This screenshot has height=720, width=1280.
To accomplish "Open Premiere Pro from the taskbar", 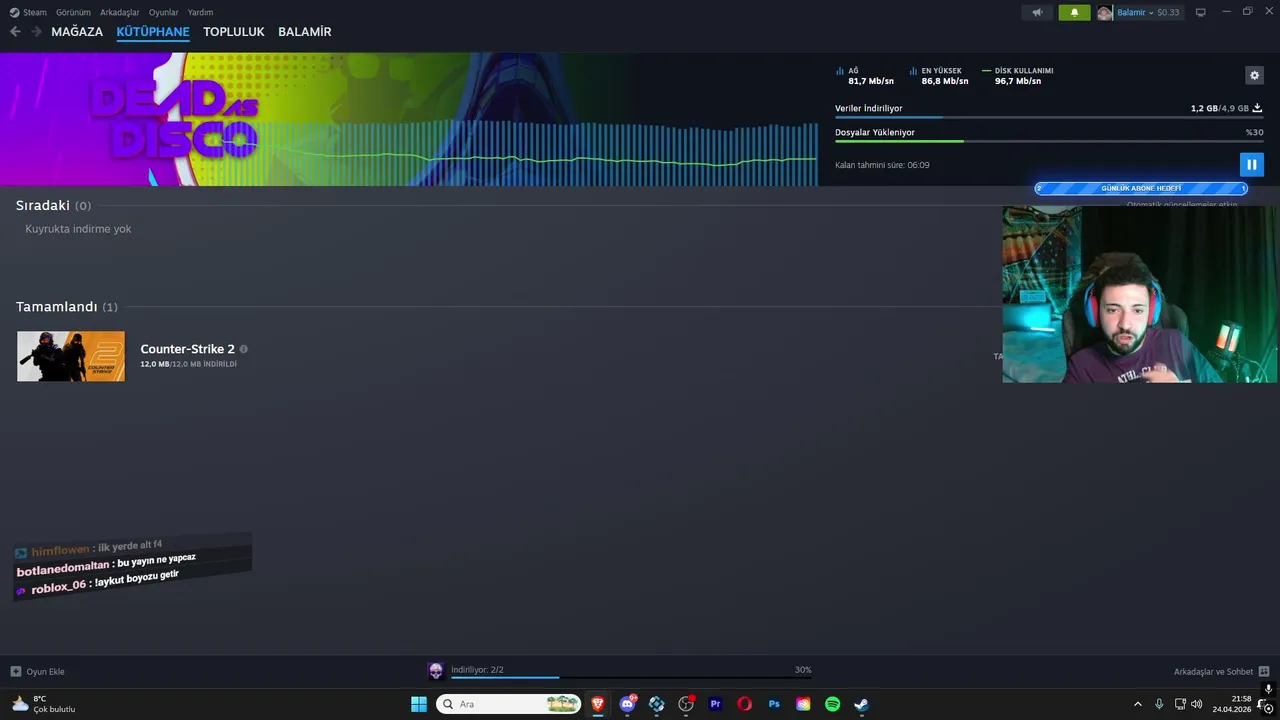I will pyautogui.click(x=715, y=704).
